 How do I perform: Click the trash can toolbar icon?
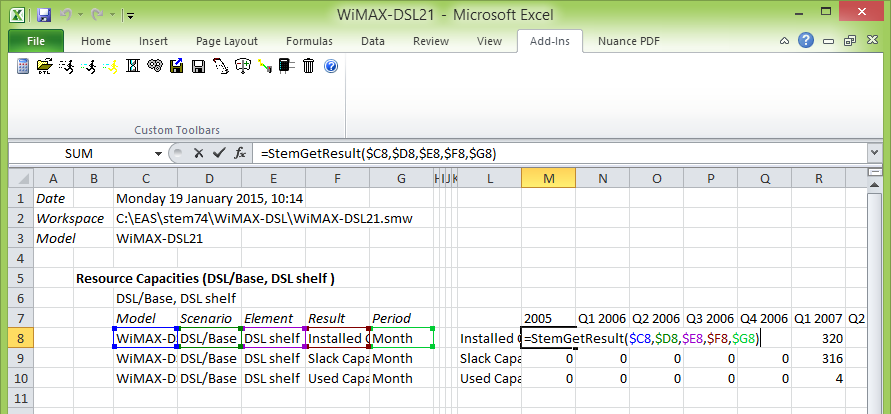[309, 66]
